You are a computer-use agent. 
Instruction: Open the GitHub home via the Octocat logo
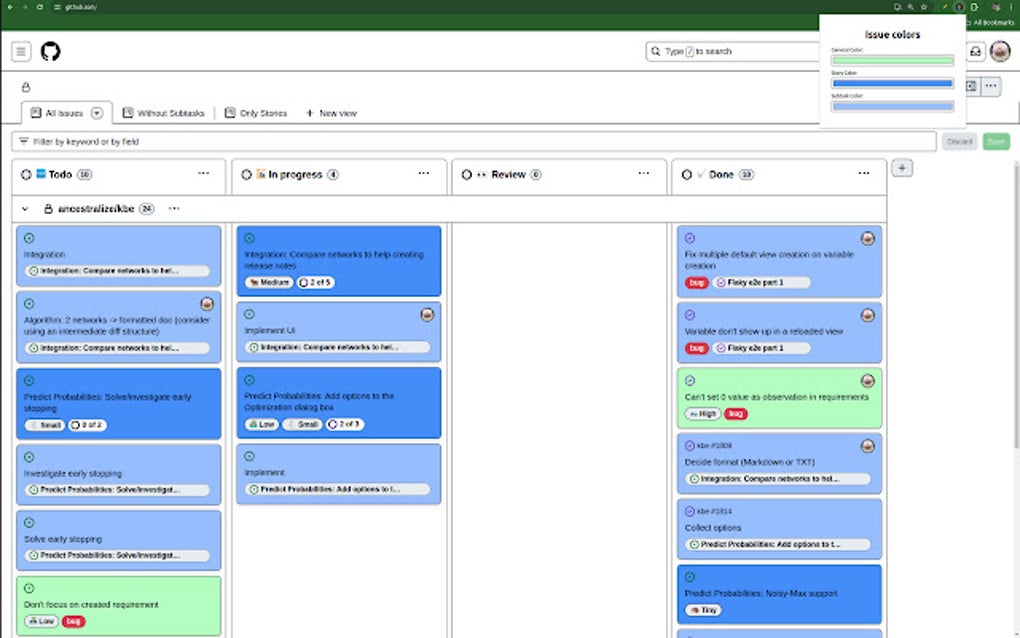point(50,52)
